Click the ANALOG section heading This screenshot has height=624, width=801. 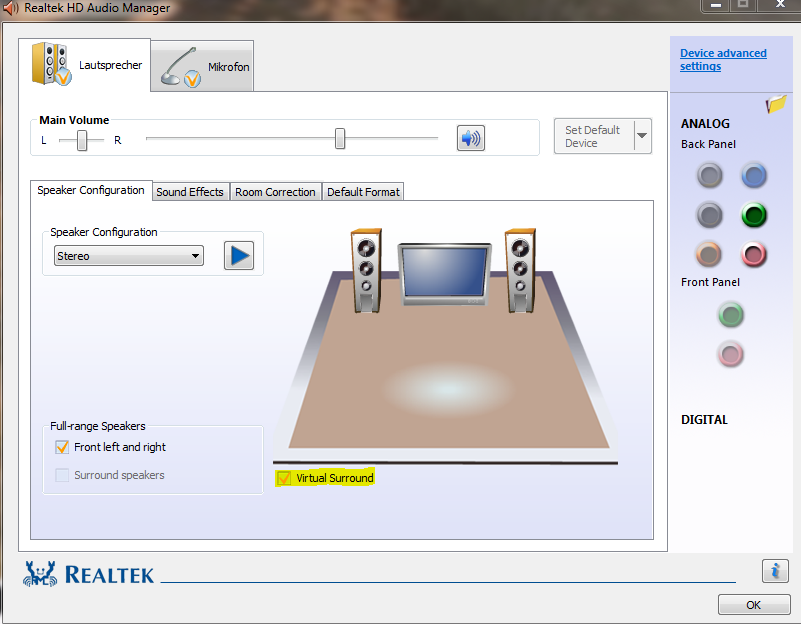click(x=705, y=124)
